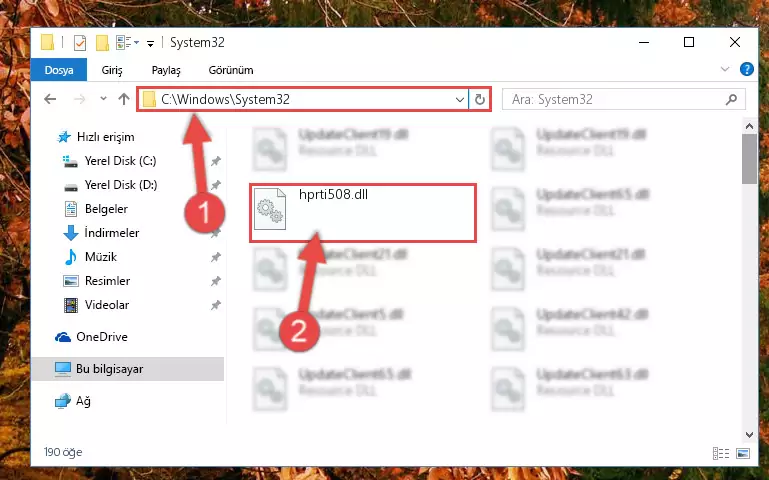Click the forward navigation arrow

coord(79,100)
